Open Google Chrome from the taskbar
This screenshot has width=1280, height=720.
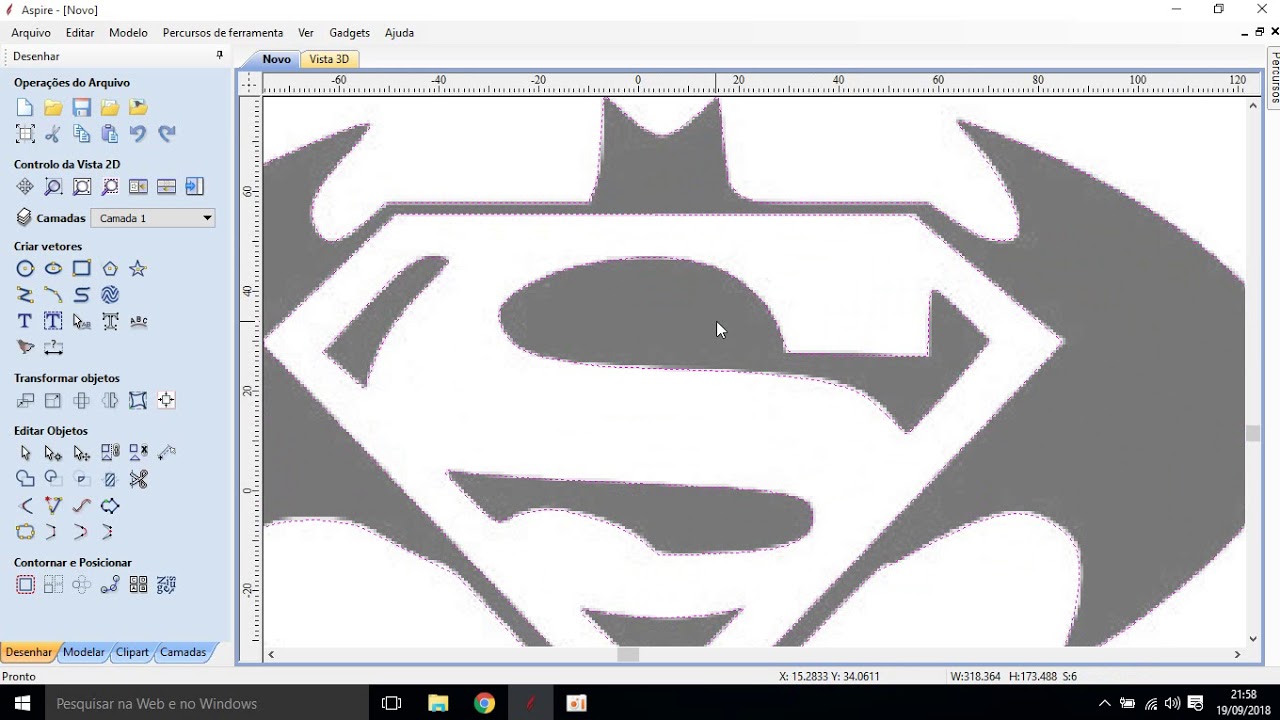pos(484,703)
